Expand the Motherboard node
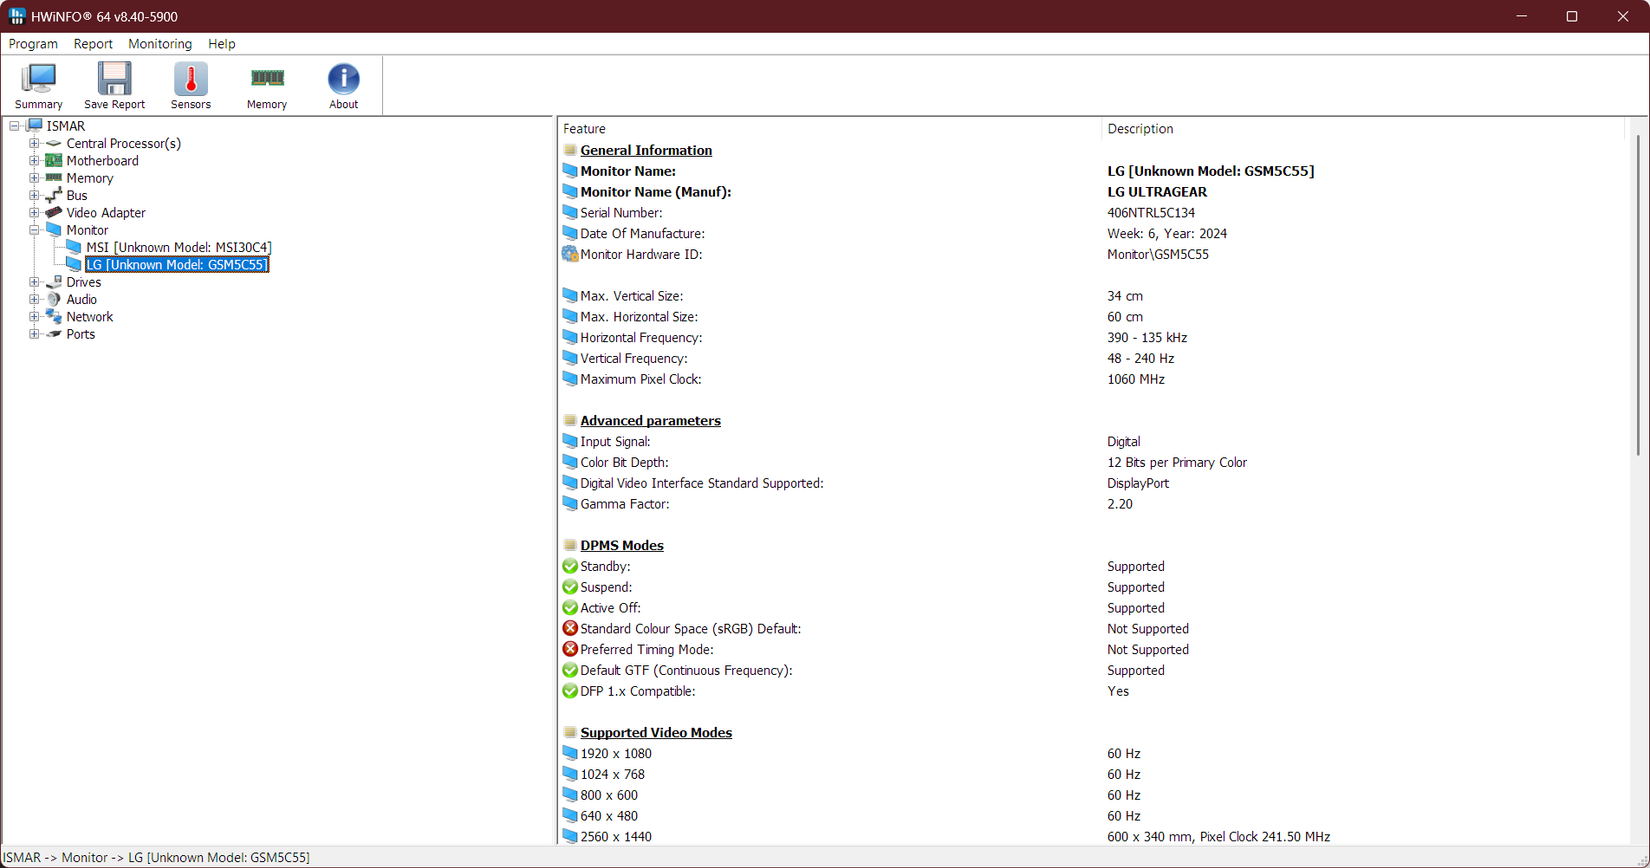The height and width of the screenshot is (868, 1650). (34, 161)
